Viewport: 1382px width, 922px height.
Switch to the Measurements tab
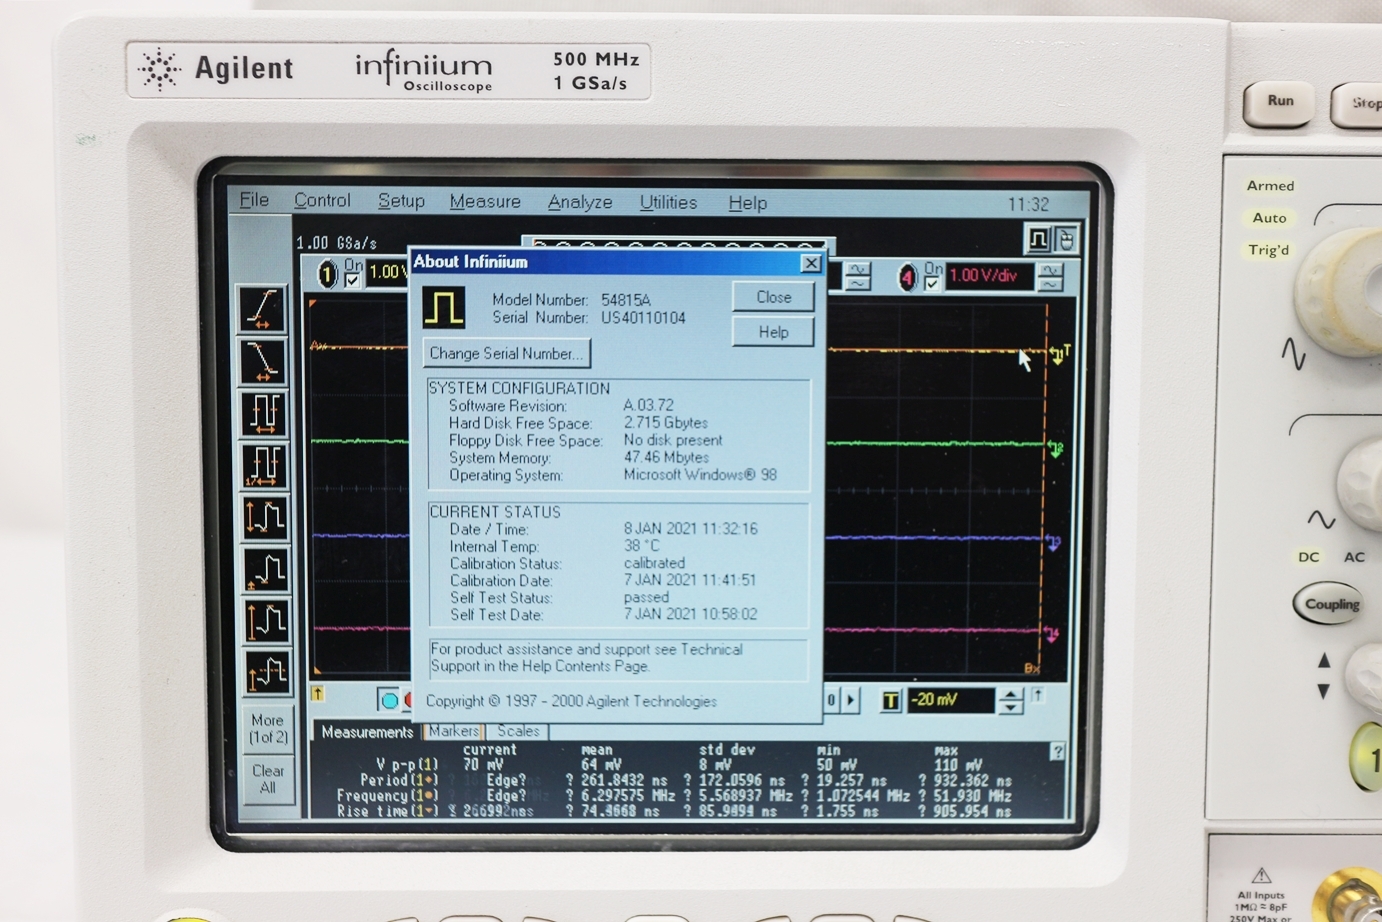(x=367, y=732)
